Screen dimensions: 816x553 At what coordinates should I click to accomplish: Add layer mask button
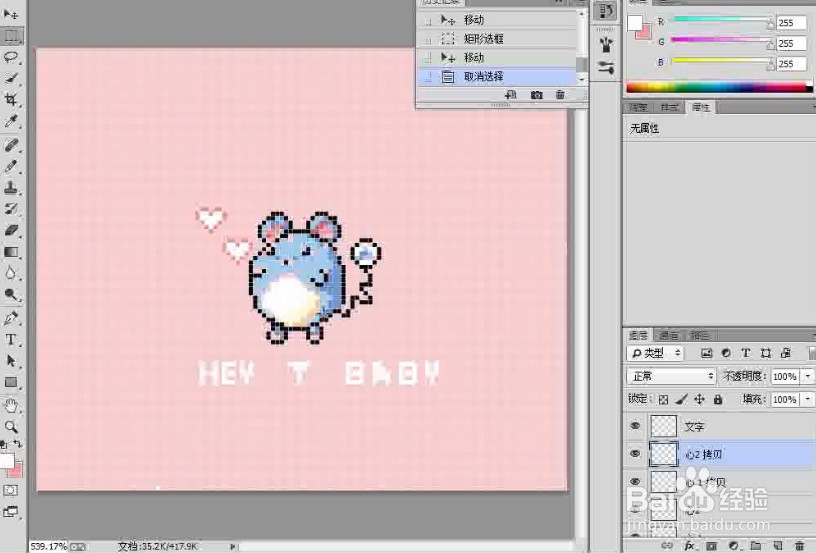[711, 545]
